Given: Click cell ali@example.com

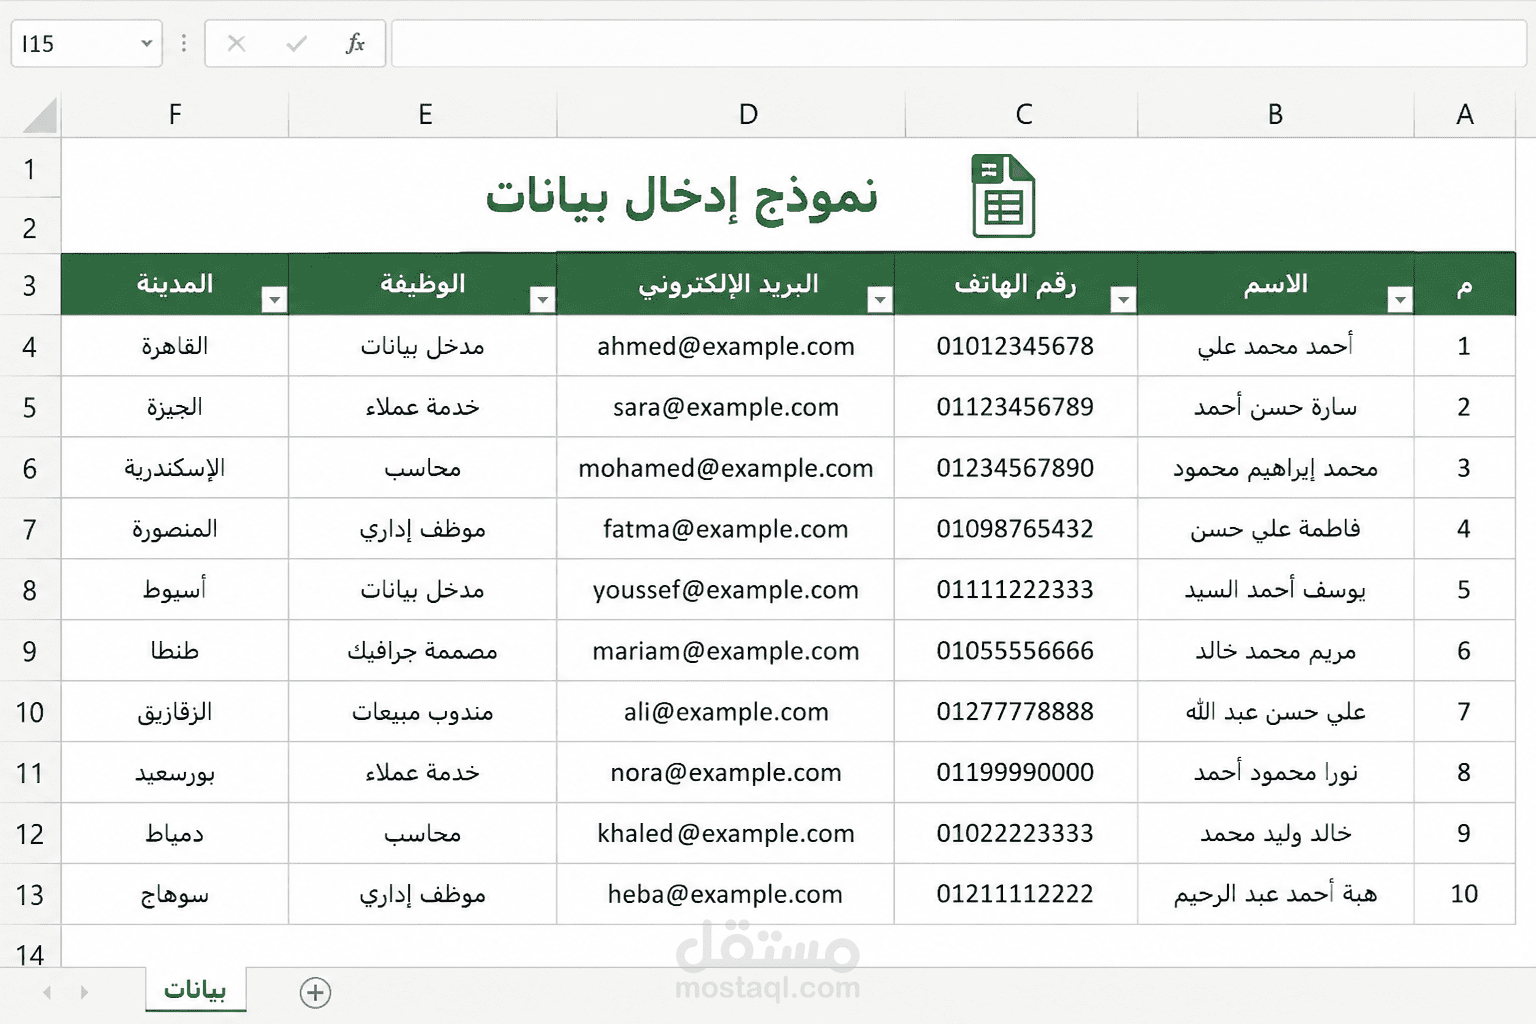Looking at the screenshot, I should (726, 712).
